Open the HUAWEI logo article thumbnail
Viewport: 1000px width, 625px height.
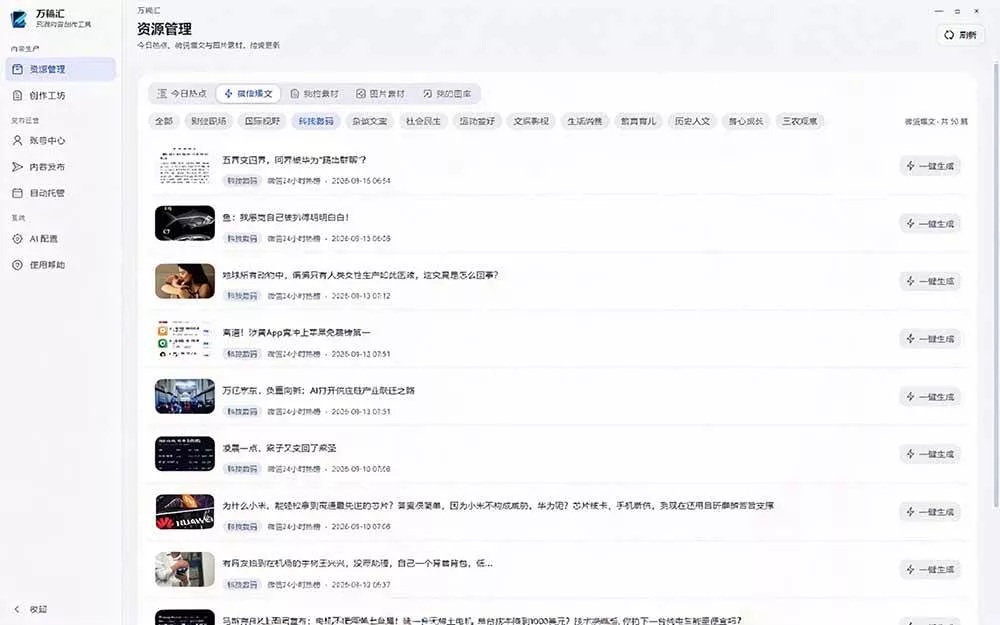point(185,511)
